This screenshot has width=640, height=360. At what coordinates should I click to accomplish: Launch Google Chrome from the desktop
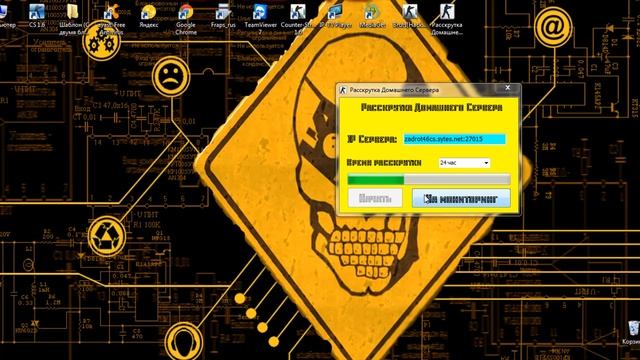click(x=186, y=18)
